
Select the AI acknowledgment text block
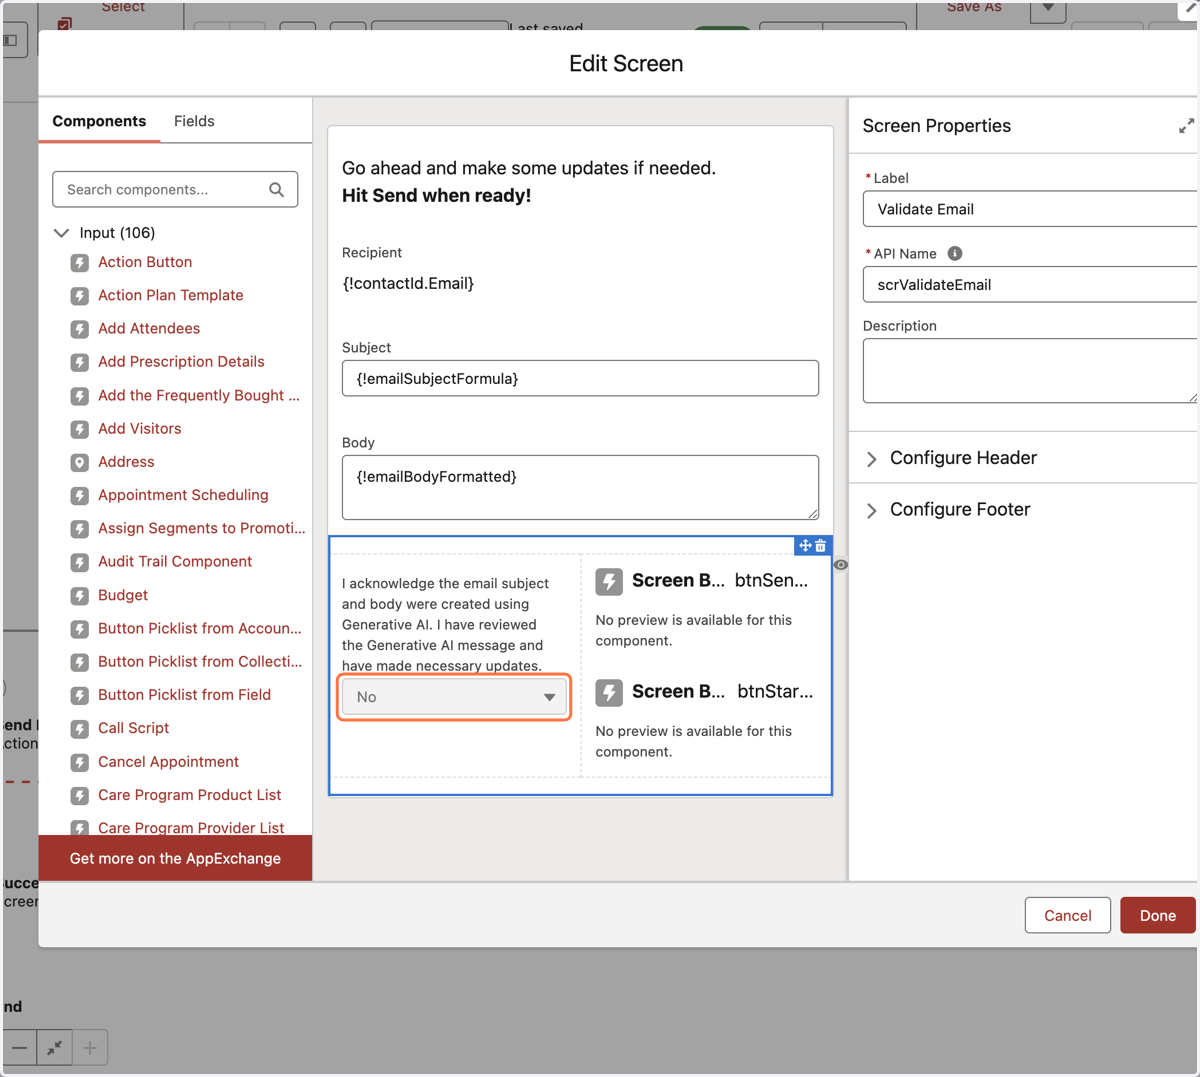pyautogui.click(x=446, y=624)
